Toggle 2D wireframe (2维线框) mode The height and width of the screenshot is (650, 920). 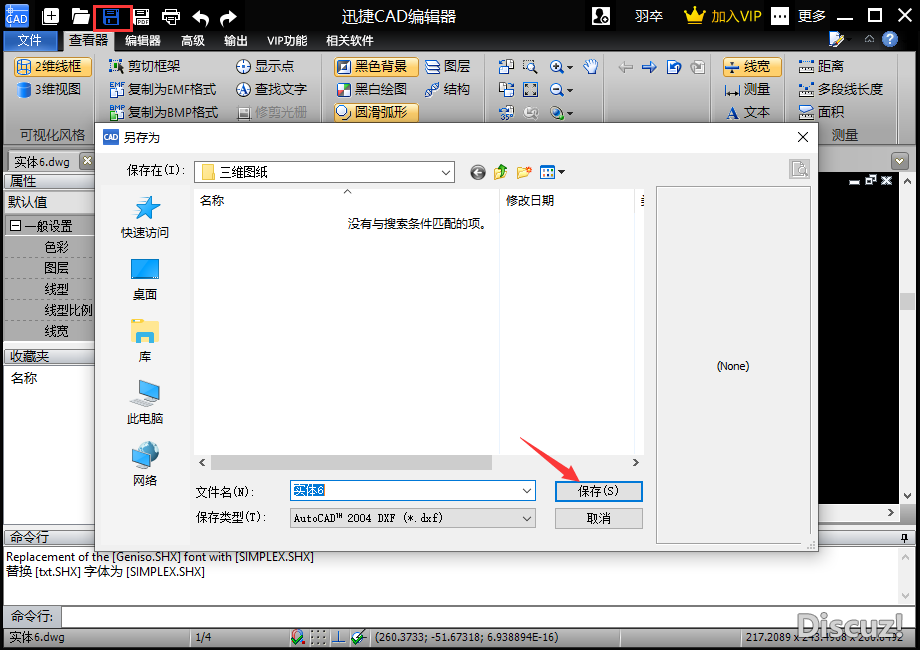pyautogui.click(x=52, y=67)
